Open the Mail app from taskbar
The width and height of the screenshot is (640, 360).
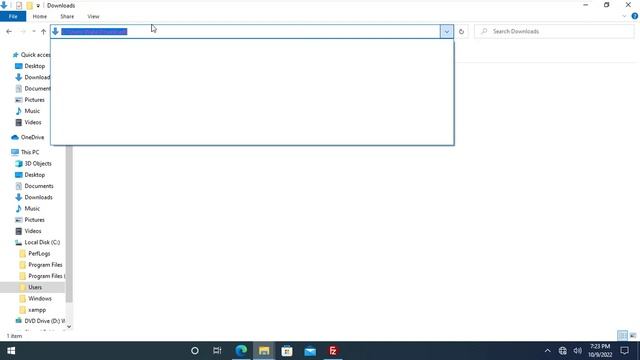pyautogui.click(x=310, y=351)
